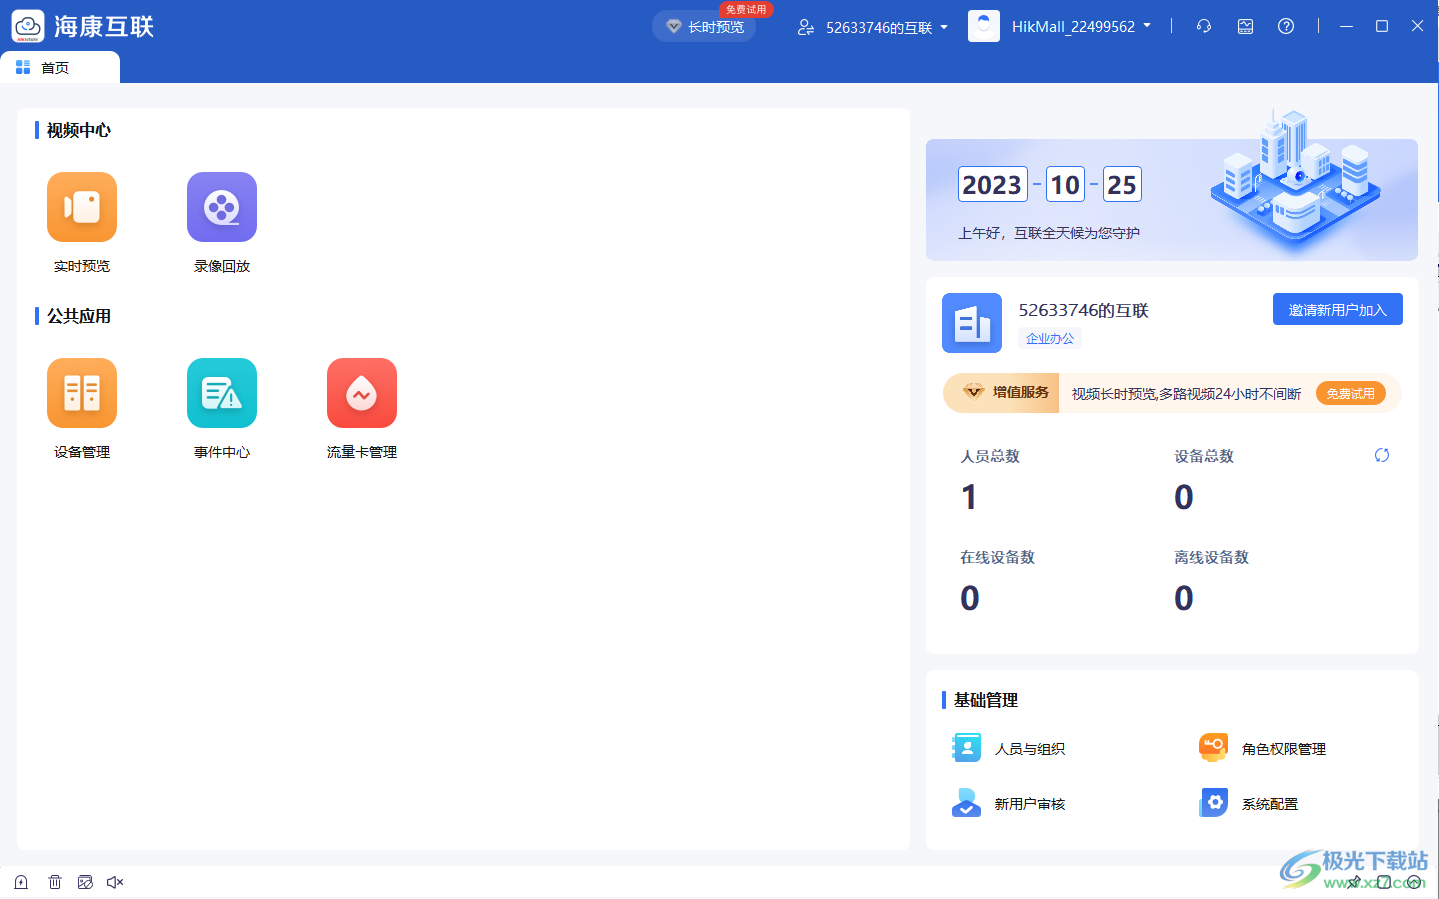Expand the 52633746的互联 account dropdown

point(871,27)
